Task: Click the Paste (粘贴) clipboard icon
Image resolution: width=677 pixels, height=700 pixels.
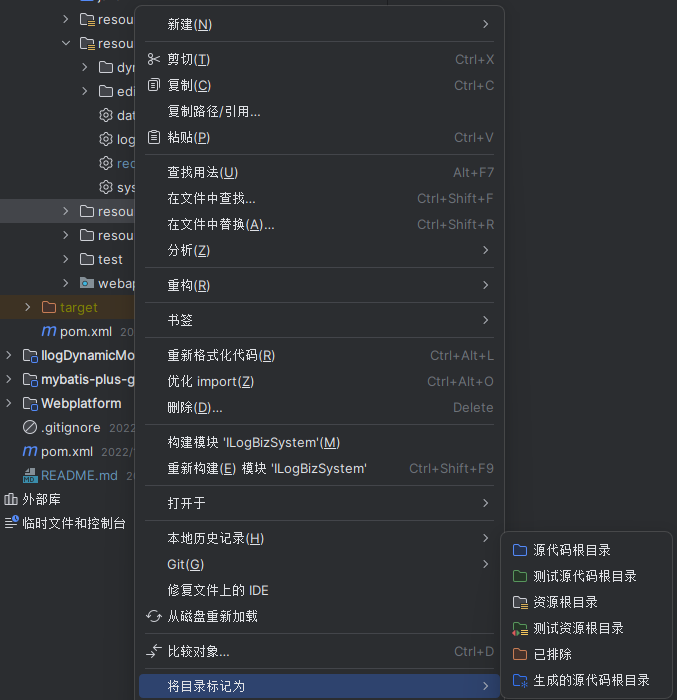Action: pyautogui.click(x=154, y=138)
